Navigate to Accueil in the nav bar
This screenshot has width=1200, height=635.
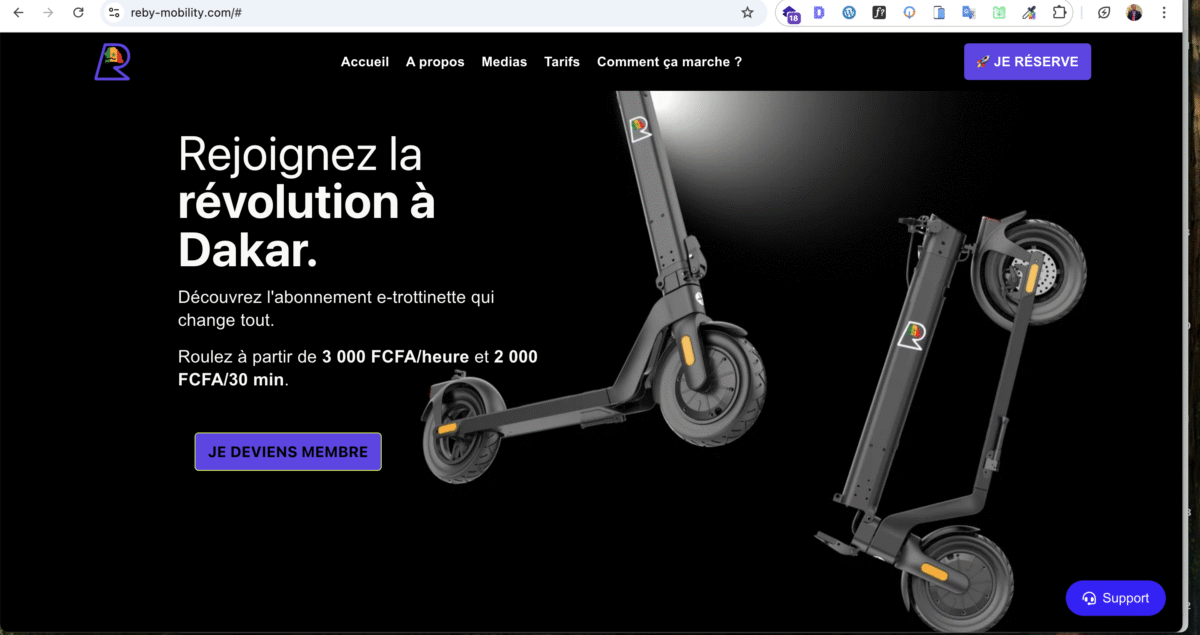pos(365,62)
